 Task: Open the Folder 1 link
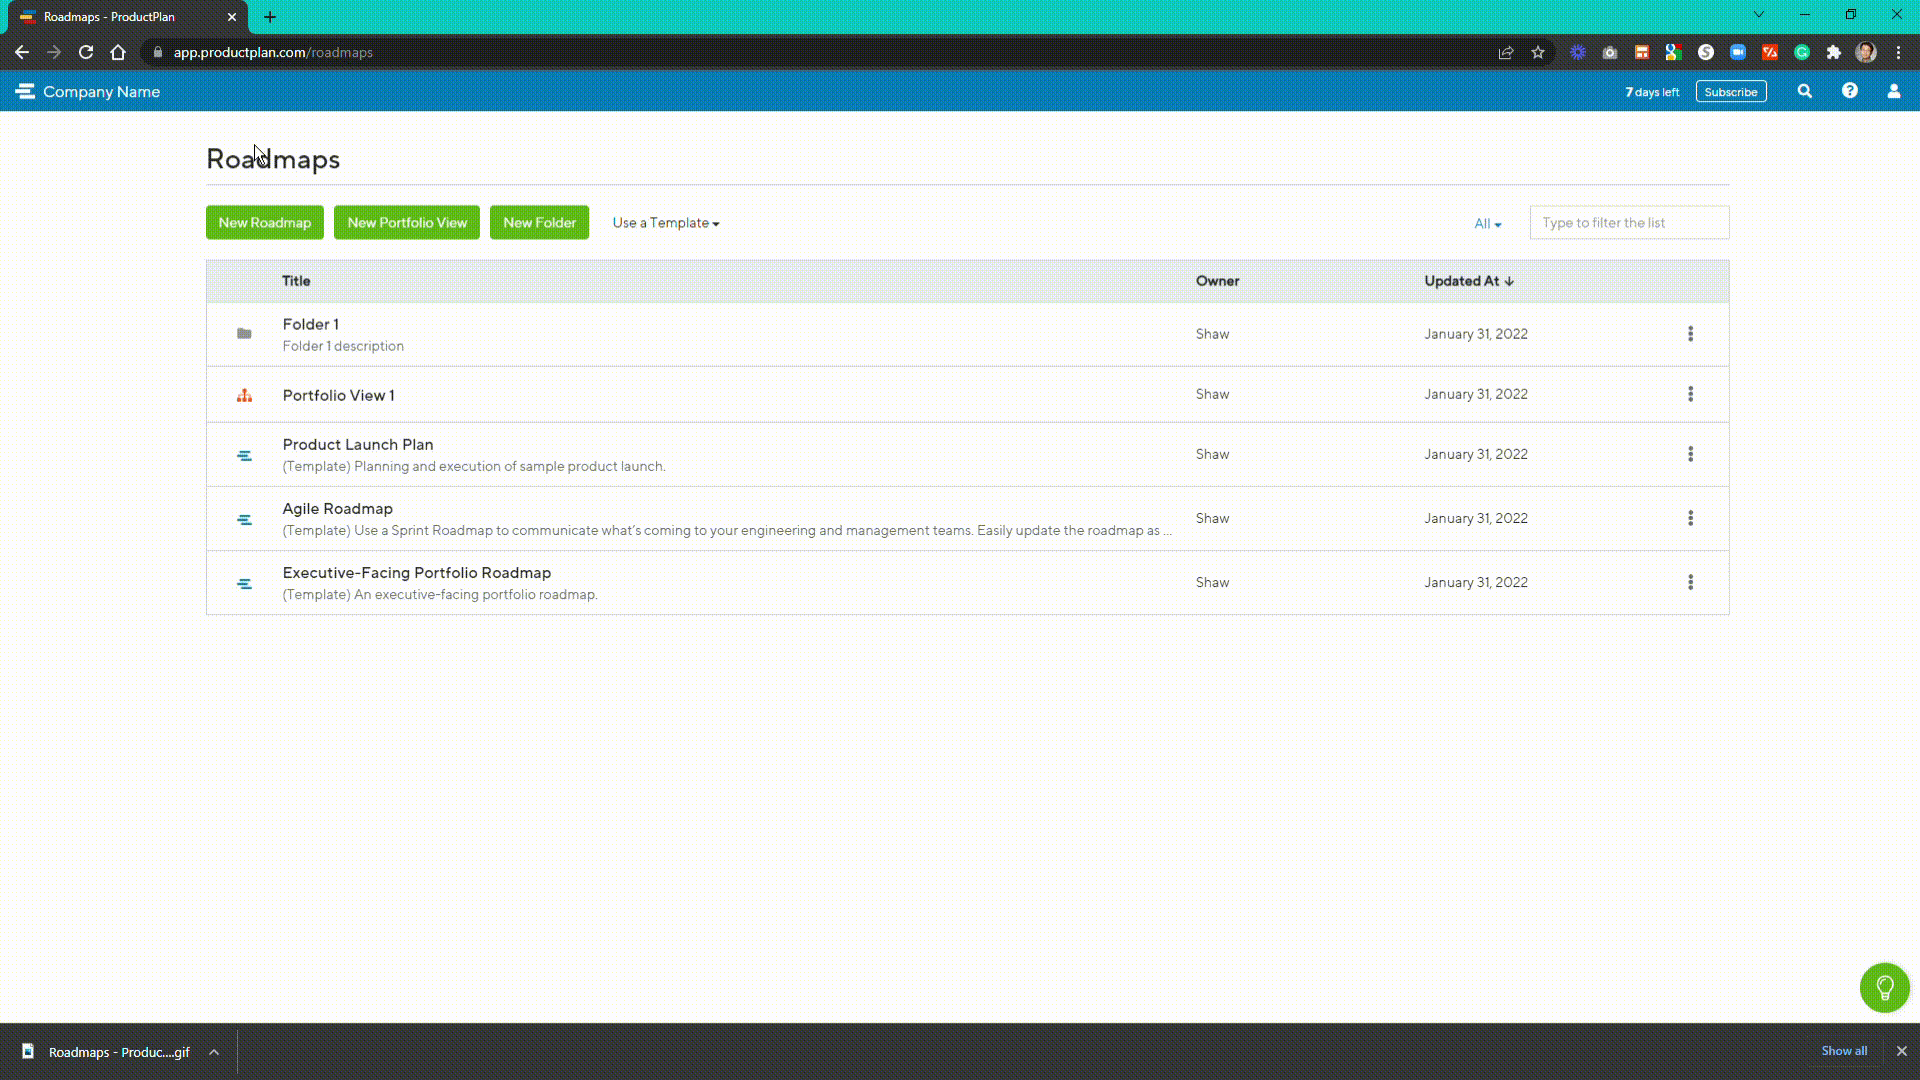click(x=311, y=324)
